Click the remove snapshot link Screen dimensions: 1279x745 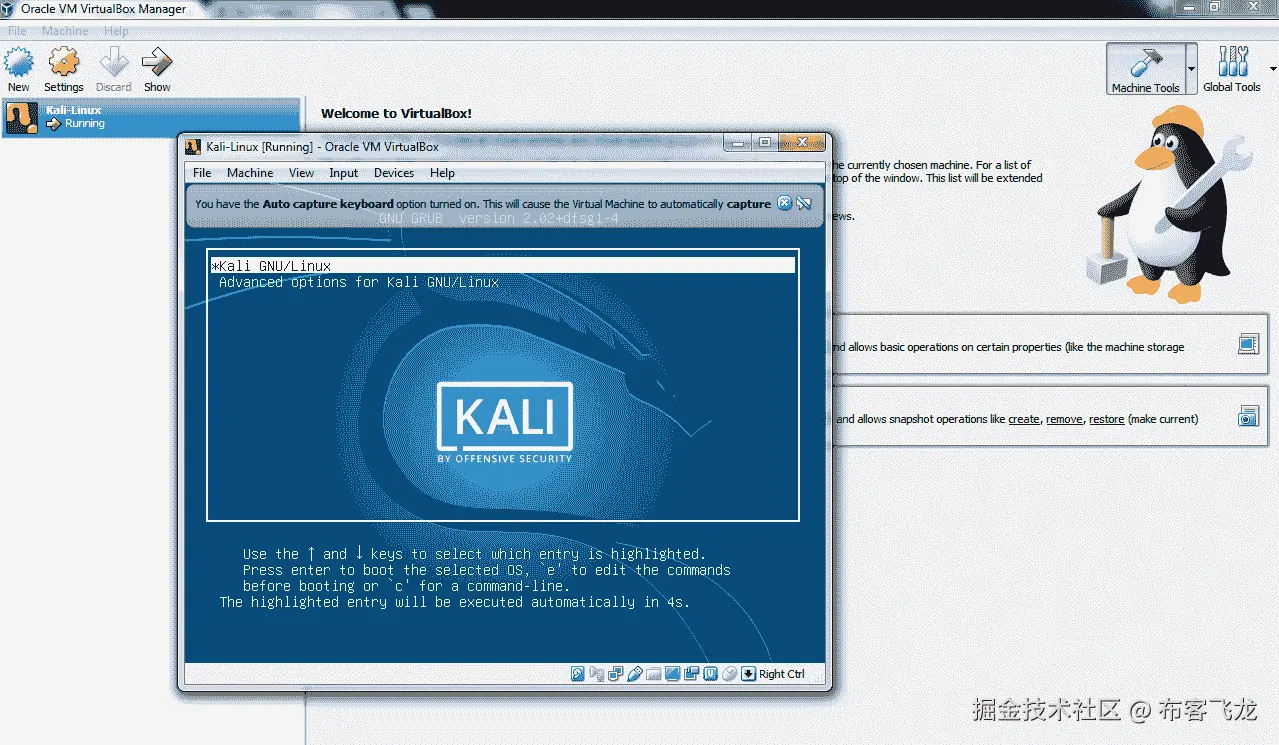1064,419
